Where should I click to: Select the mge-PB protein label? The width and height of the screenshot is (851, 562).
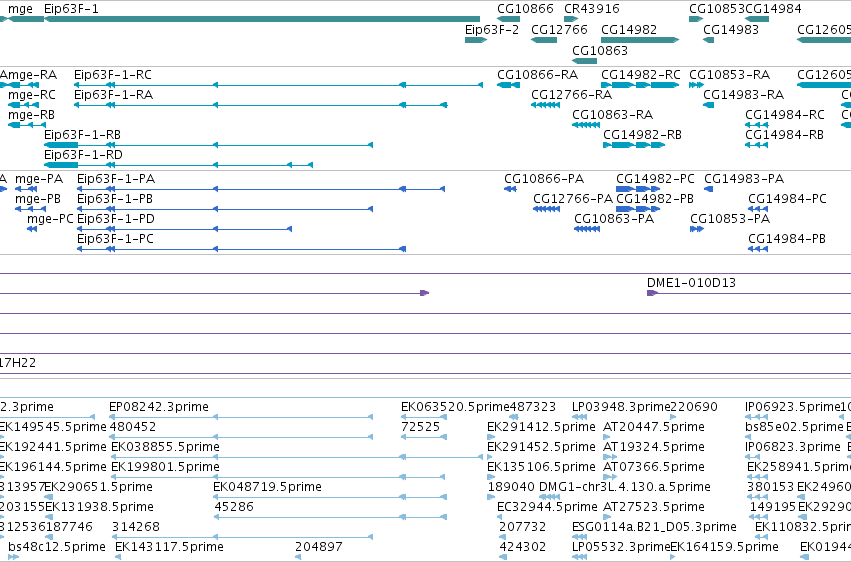38,199
